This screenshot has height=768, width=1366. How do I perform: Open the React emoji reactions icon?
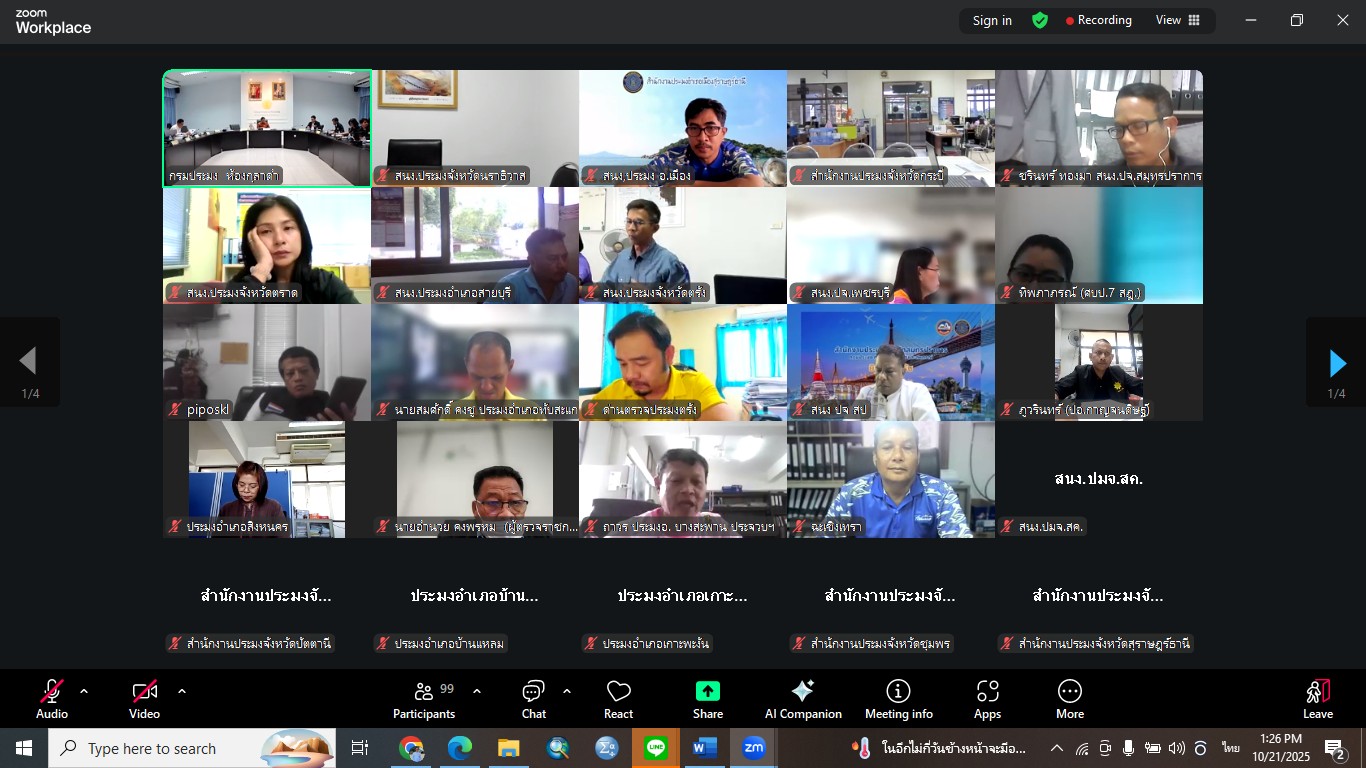point(618,692)
